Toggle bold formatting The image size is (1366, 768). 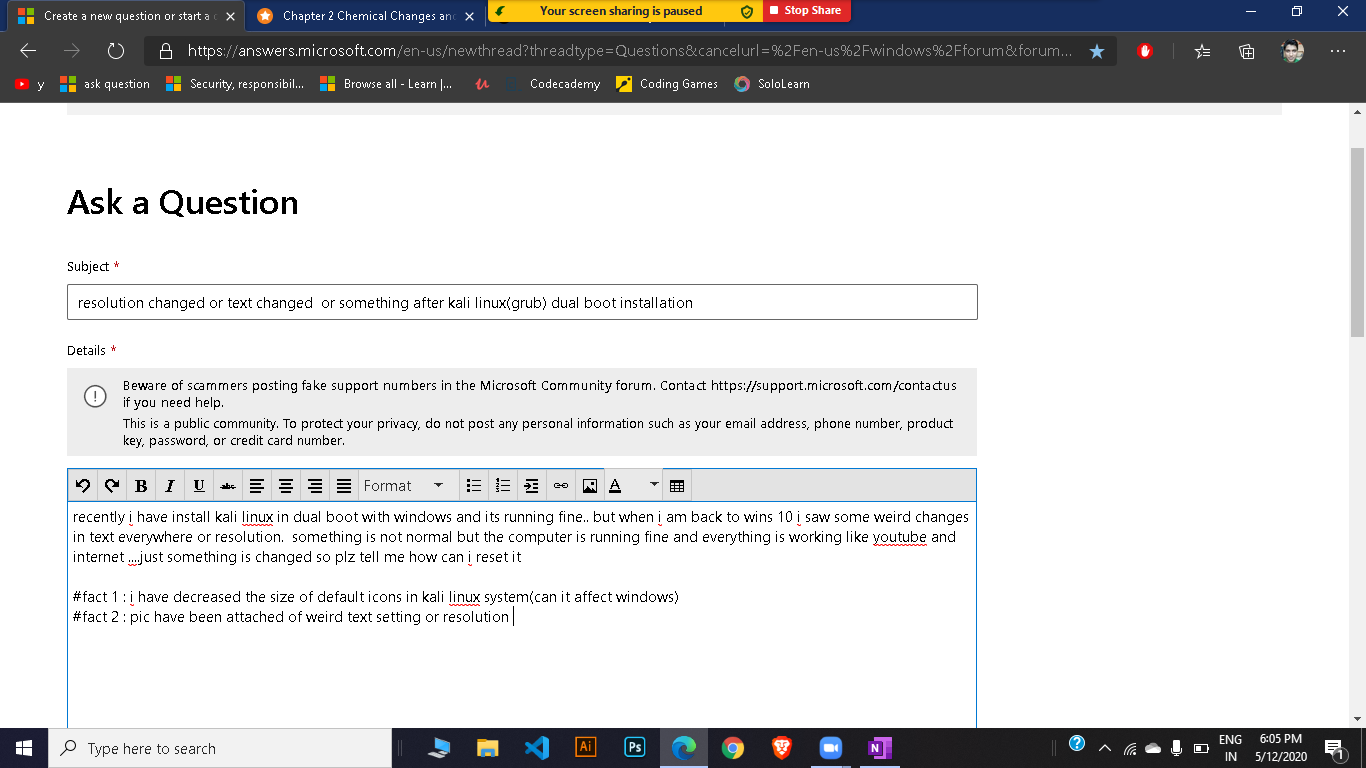[141, 486]
